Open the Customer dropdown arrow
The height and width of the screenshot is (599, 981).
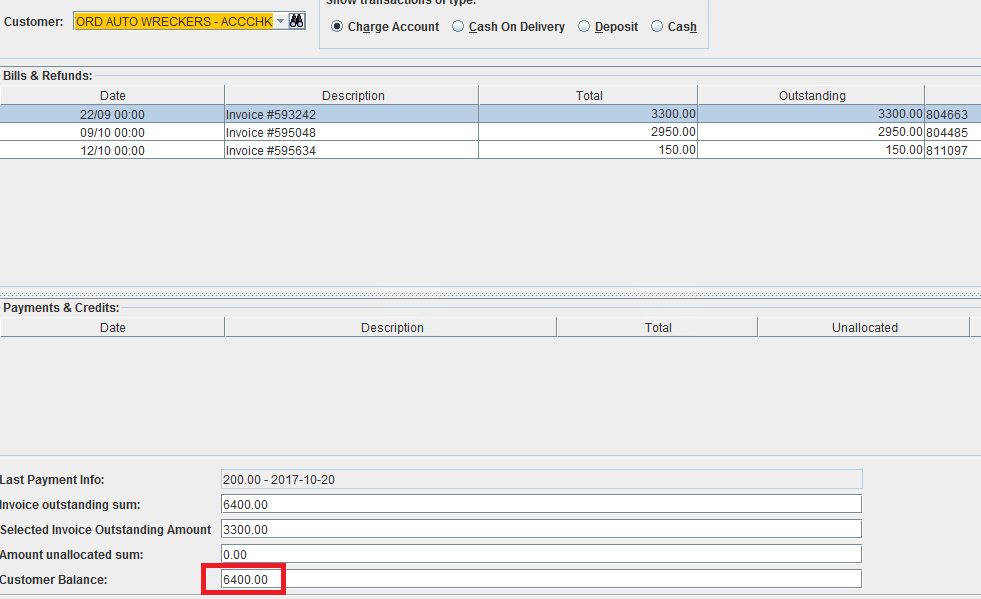(x=280, y=21)
